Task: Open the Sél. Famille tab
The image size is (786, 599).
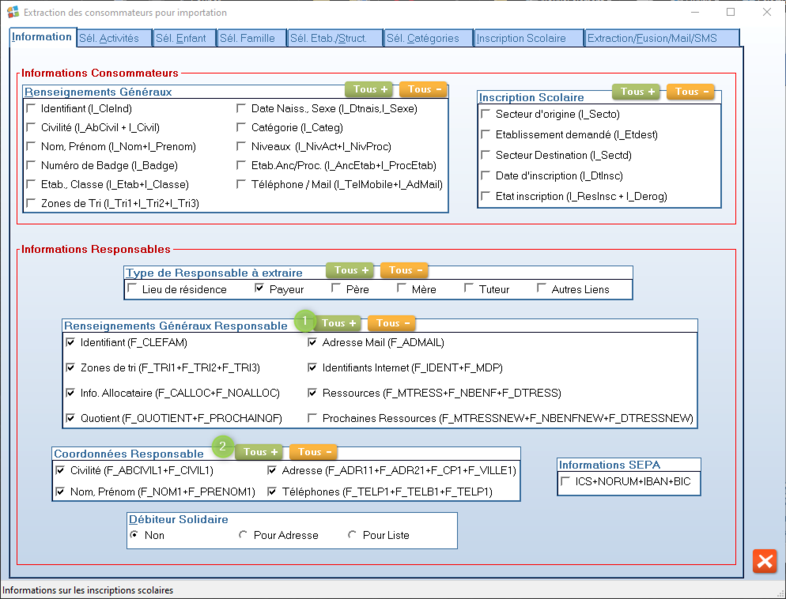Action: click(248, 38)
